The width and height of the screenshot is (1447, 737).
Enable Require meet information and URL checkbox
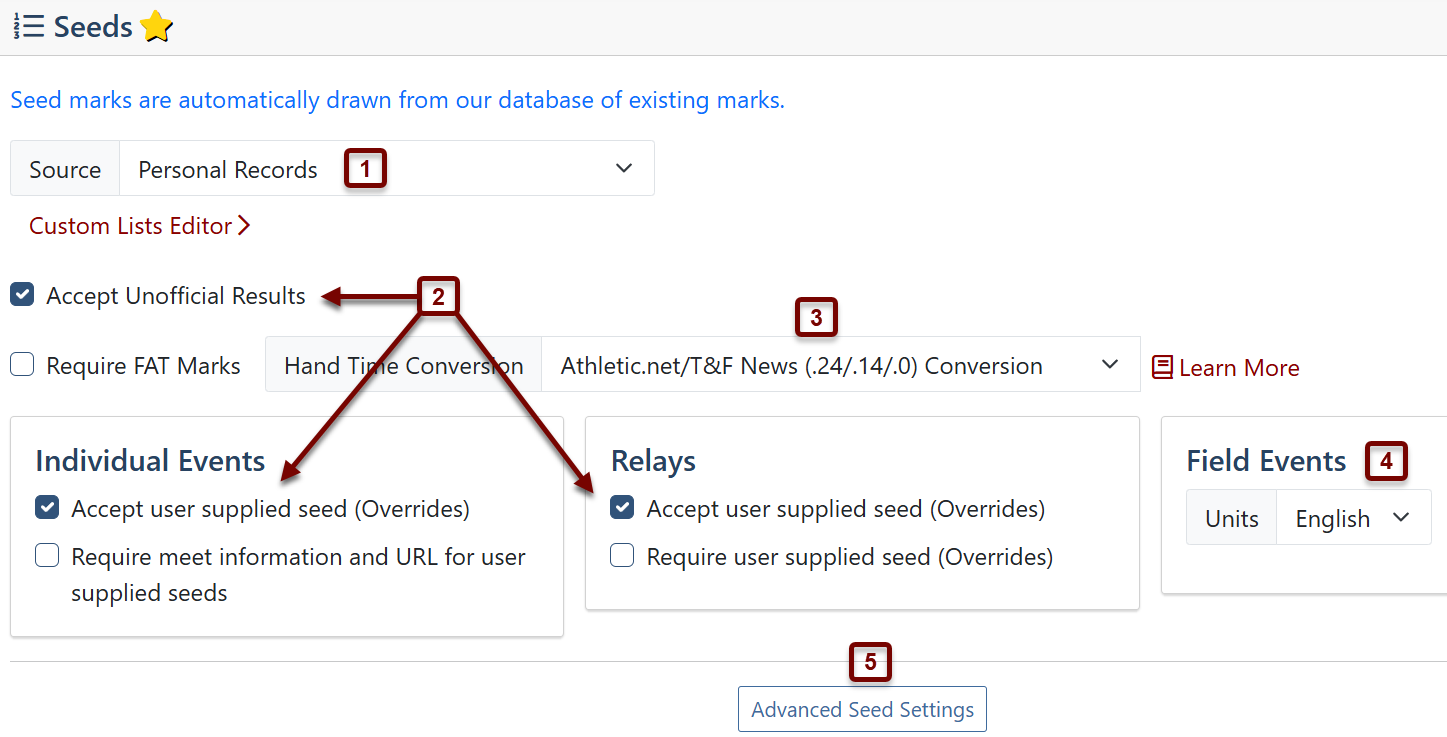pyautogui.click(x=47, y=556)
